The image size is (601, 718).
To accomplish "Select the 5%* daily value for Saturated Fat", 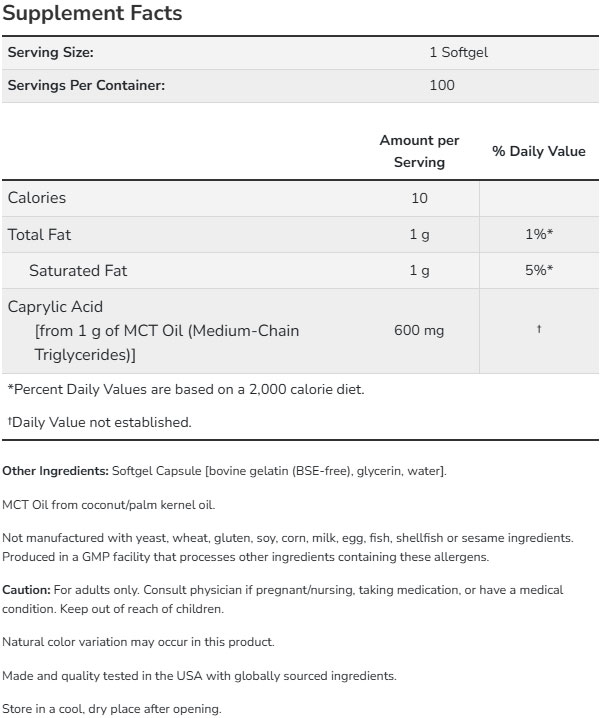I will coord(538,271).
